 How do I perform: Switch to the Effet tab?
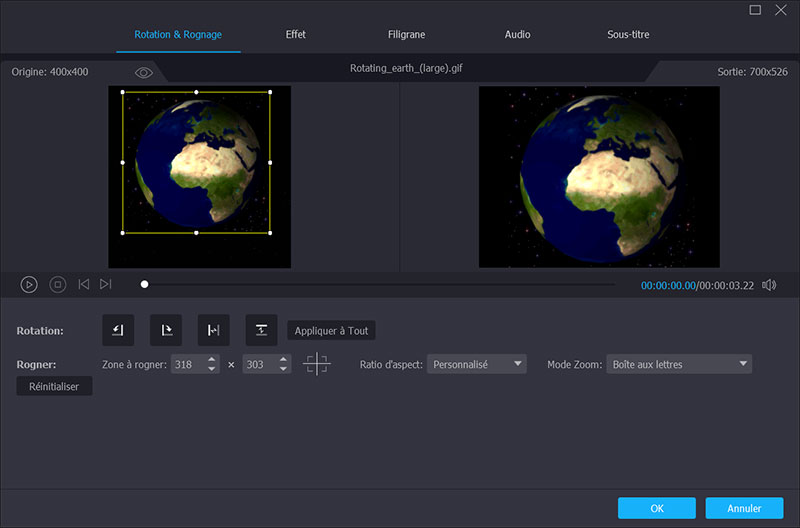(x=296, y=35)
